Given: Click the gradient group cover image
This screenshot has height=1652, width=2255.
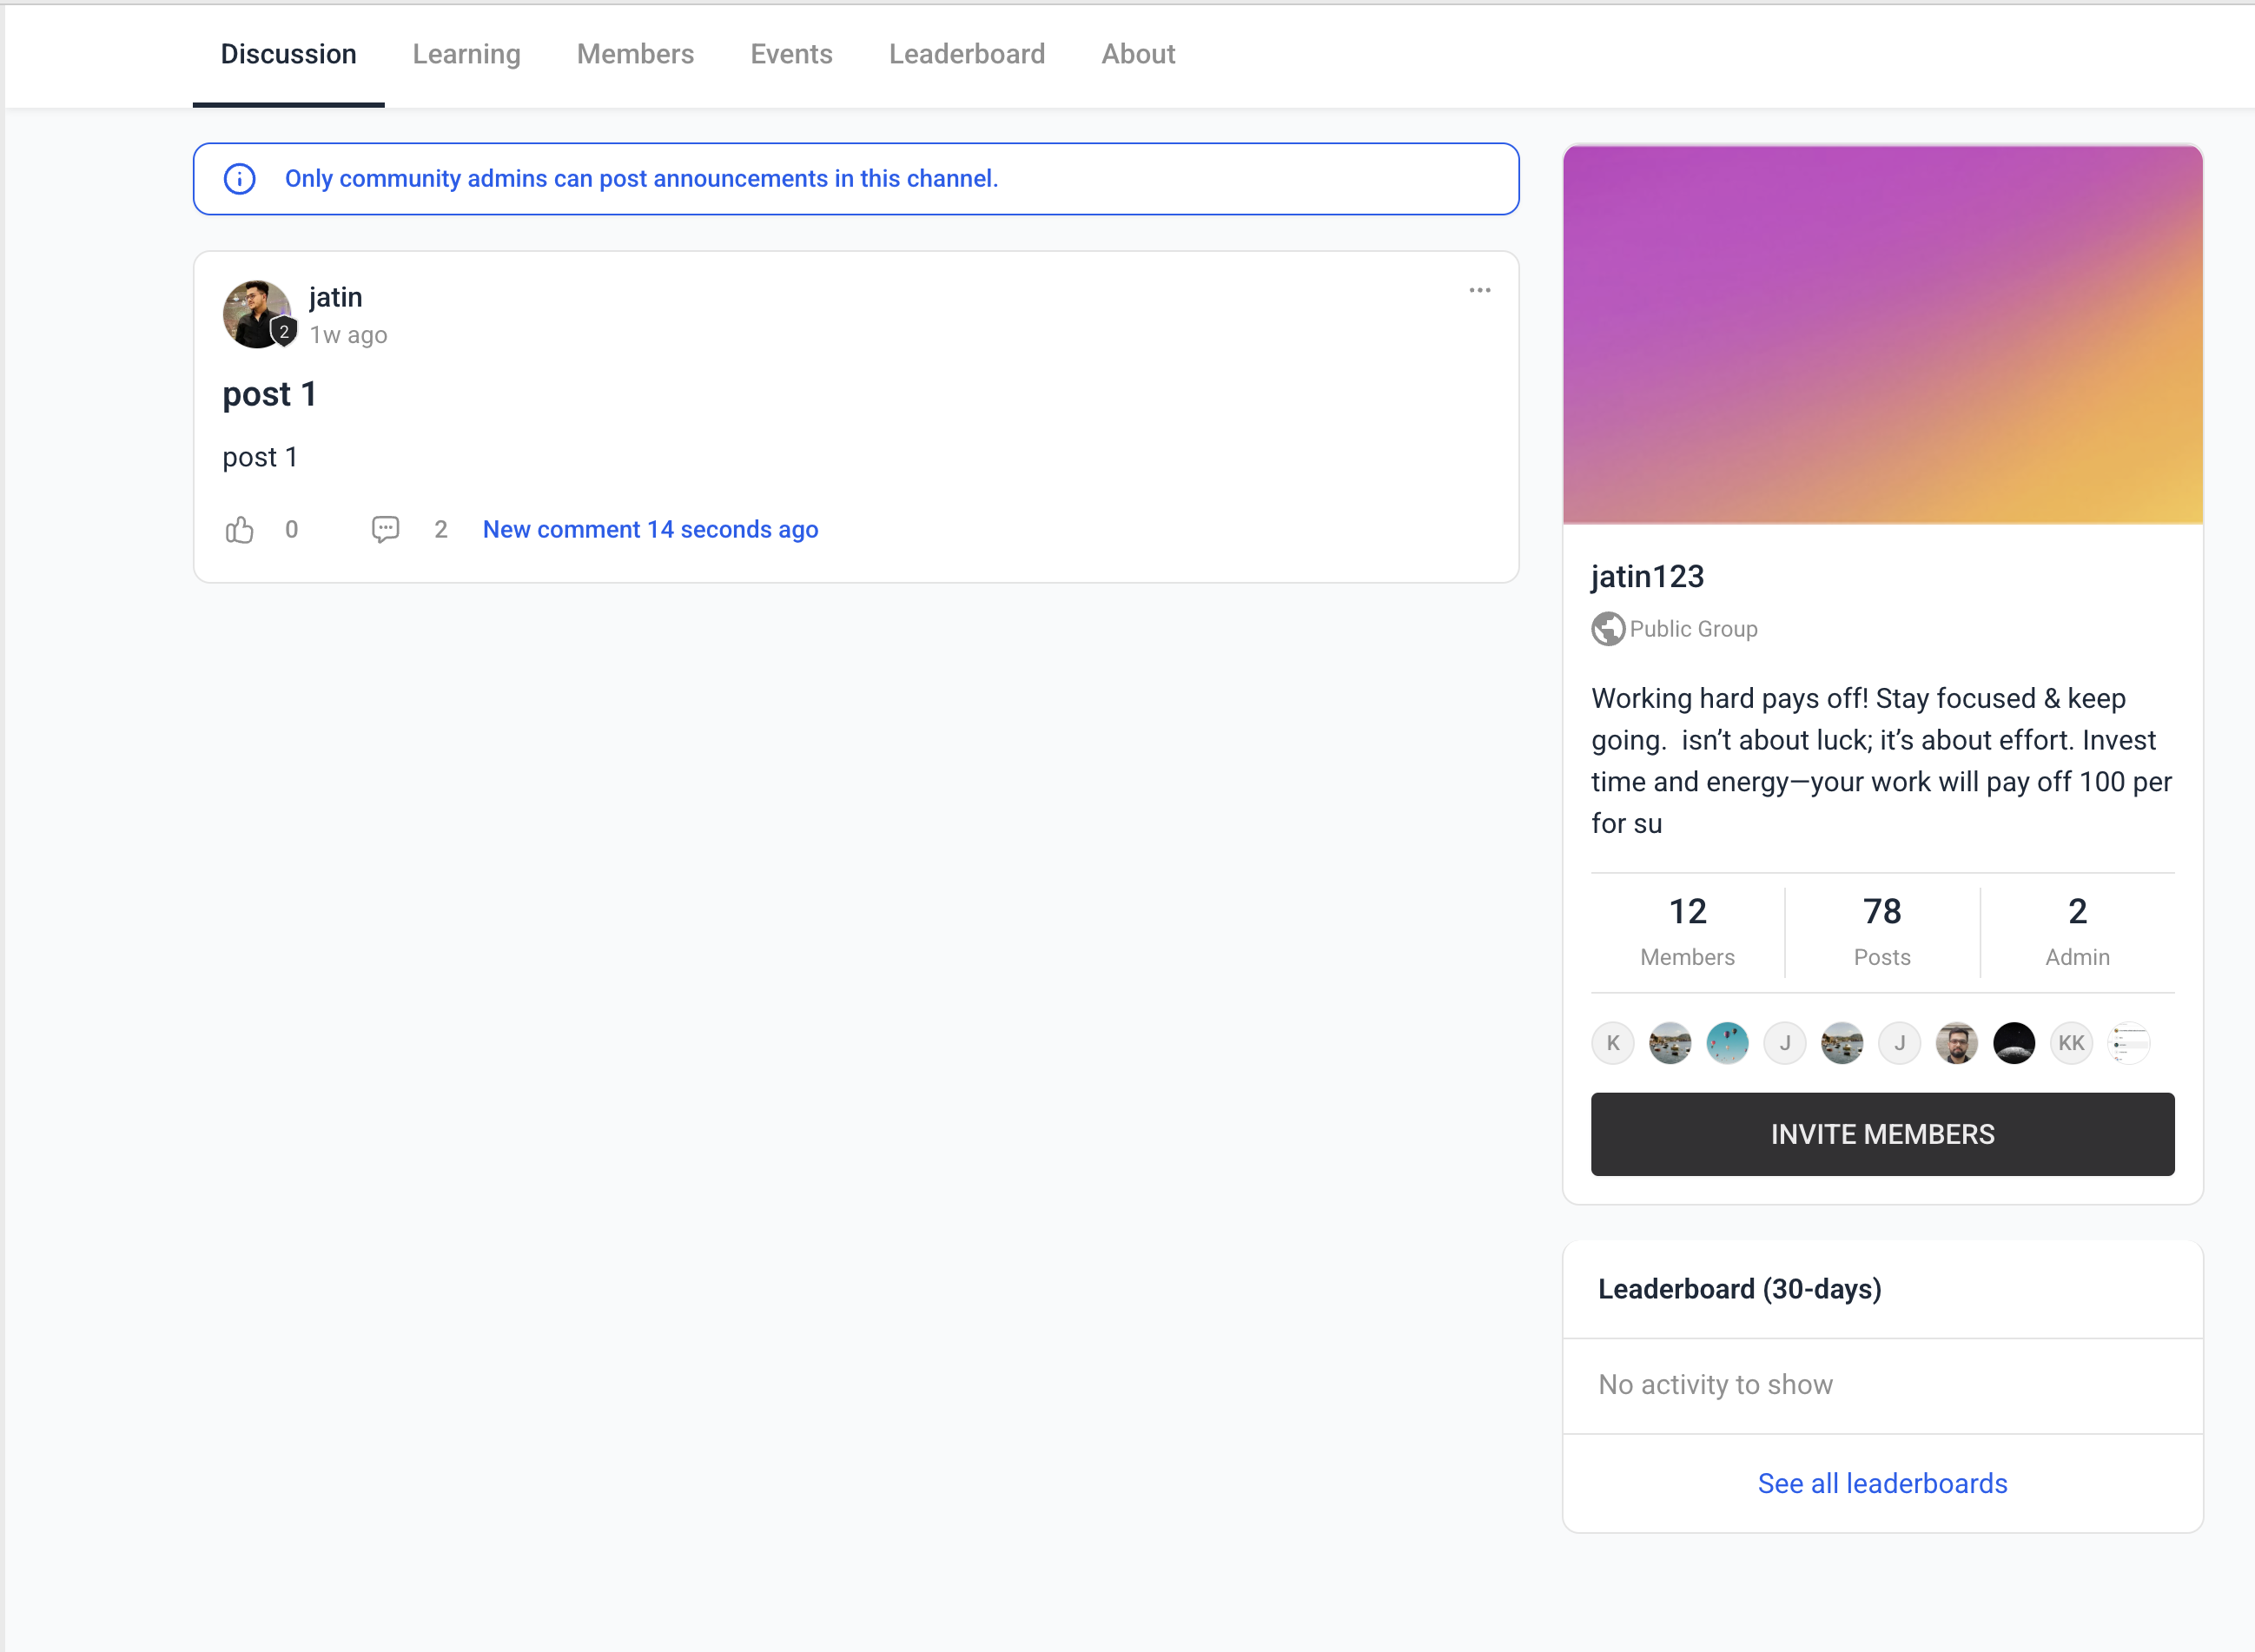Looking at the screenshot, I should click(1882, 334).
